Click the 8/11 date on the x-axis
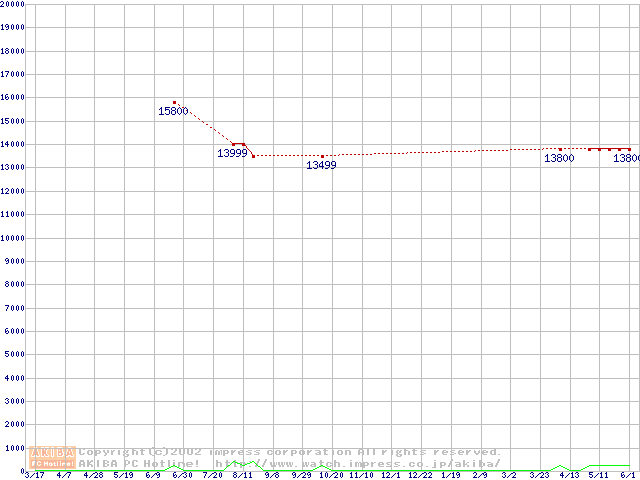Viewport: 640px width, 480px height. click(x=242, y=475)
